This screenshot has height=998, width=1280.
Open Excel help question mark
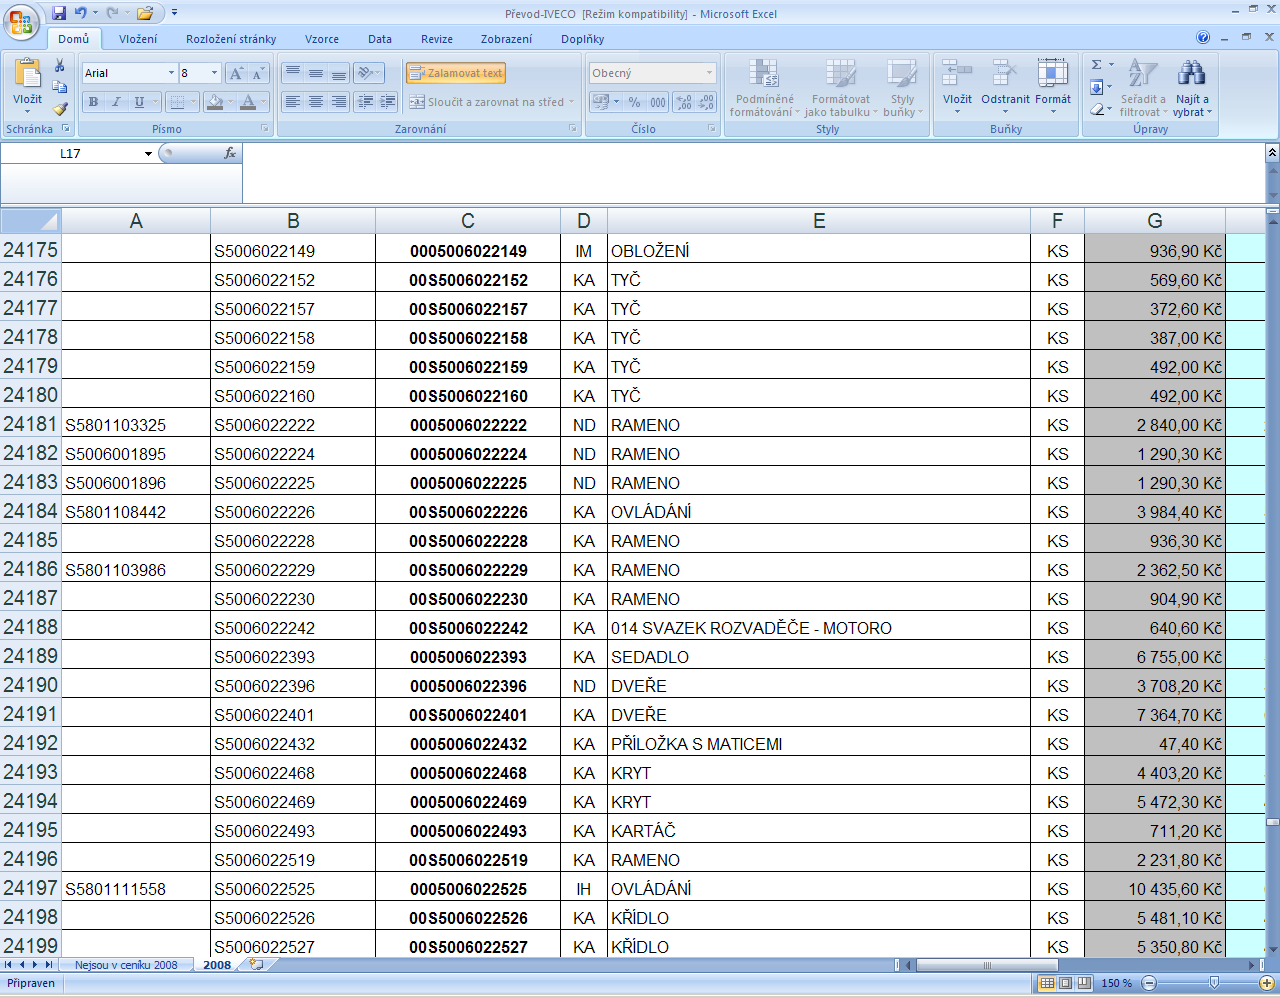(x=1203, y=37)
